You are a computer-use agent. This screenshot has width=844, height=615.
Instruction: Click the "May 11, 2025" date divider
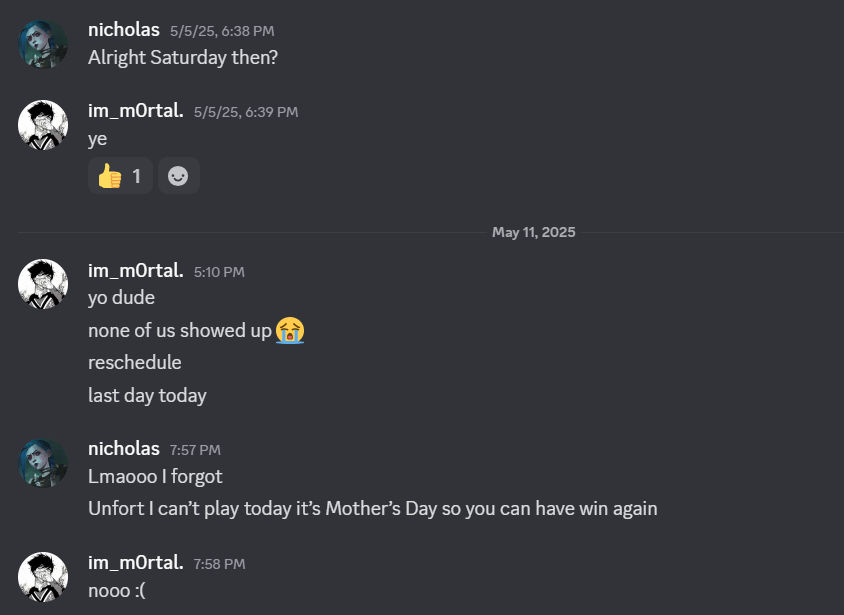(x=533, y=232)
